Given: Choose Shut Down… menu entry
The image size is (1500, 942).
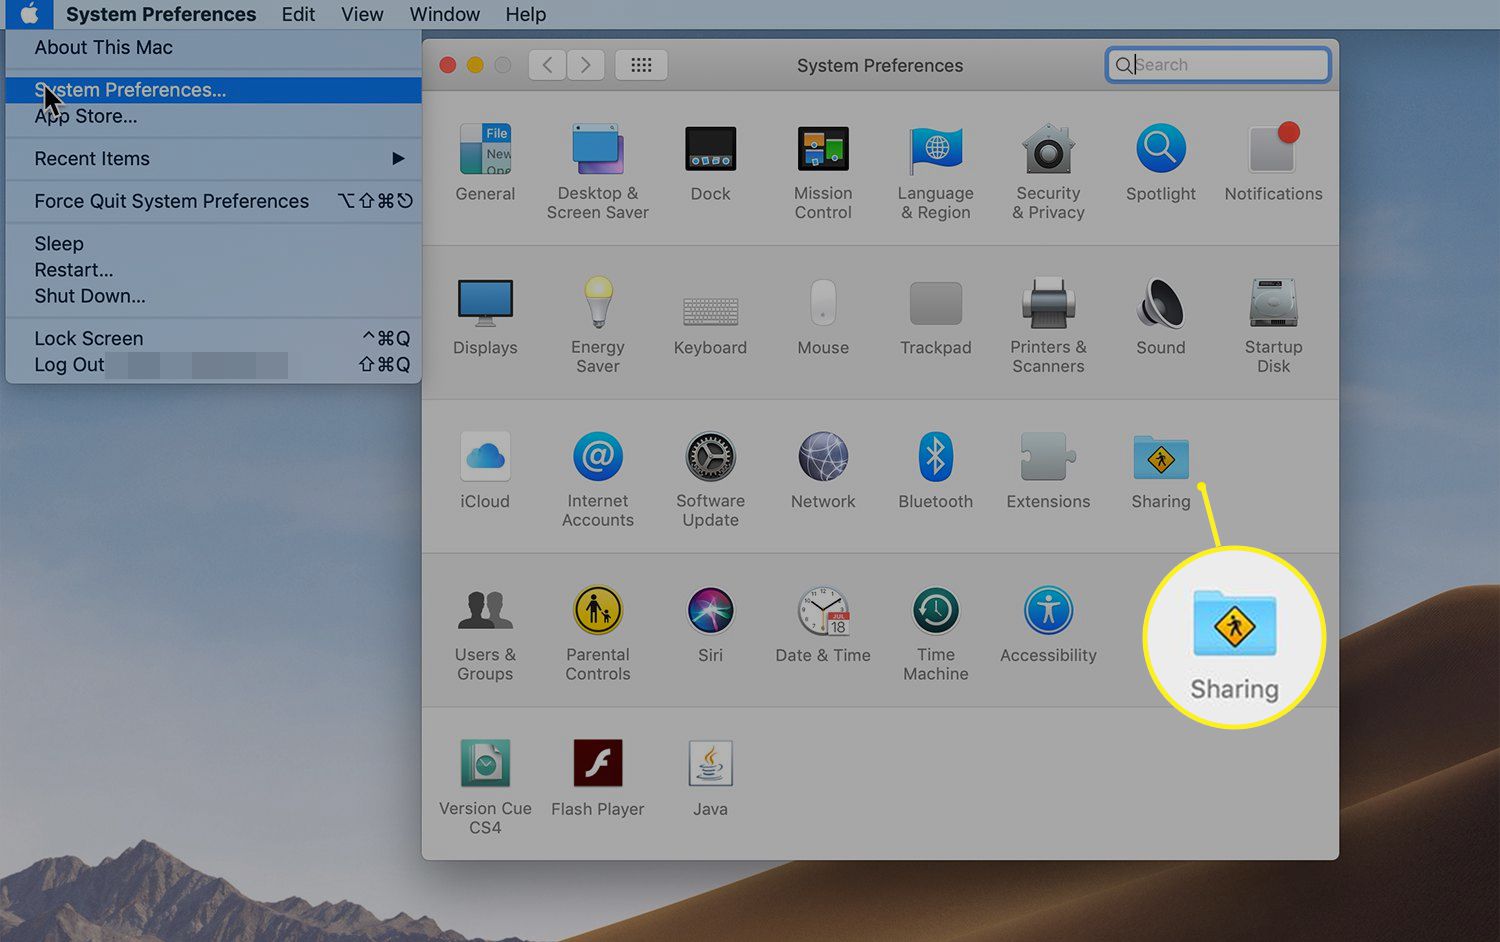Looking at the screenshot, I should [x=213, y=296].
